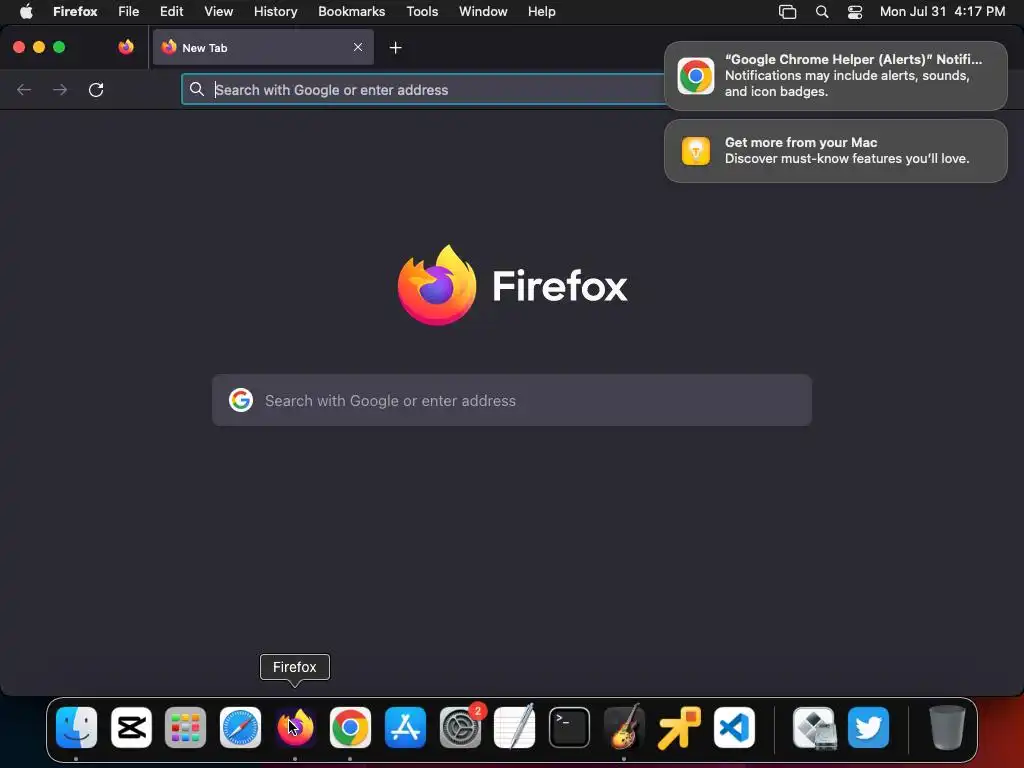
Task: Open the Tools menu
Action: pyautogui.click(x=422, y=11)
